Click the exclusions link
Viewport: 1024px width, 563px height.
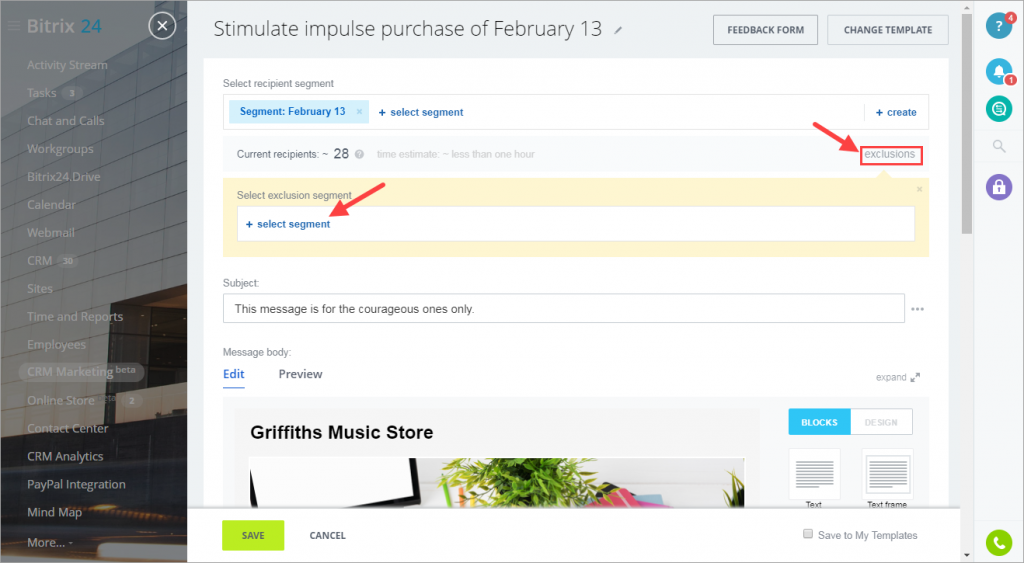tap(890, 155)
